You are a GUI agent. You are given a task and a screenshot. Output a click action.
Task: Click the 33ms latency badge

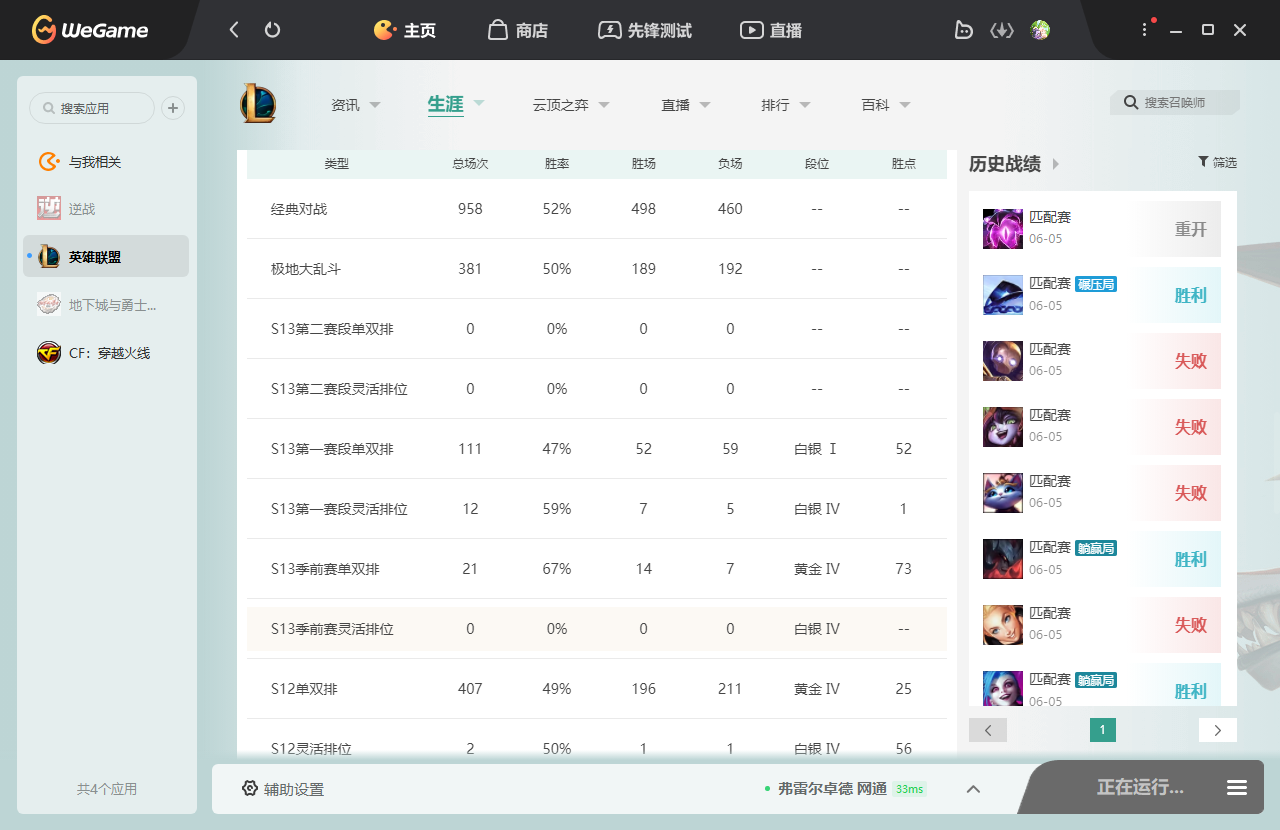910,789
